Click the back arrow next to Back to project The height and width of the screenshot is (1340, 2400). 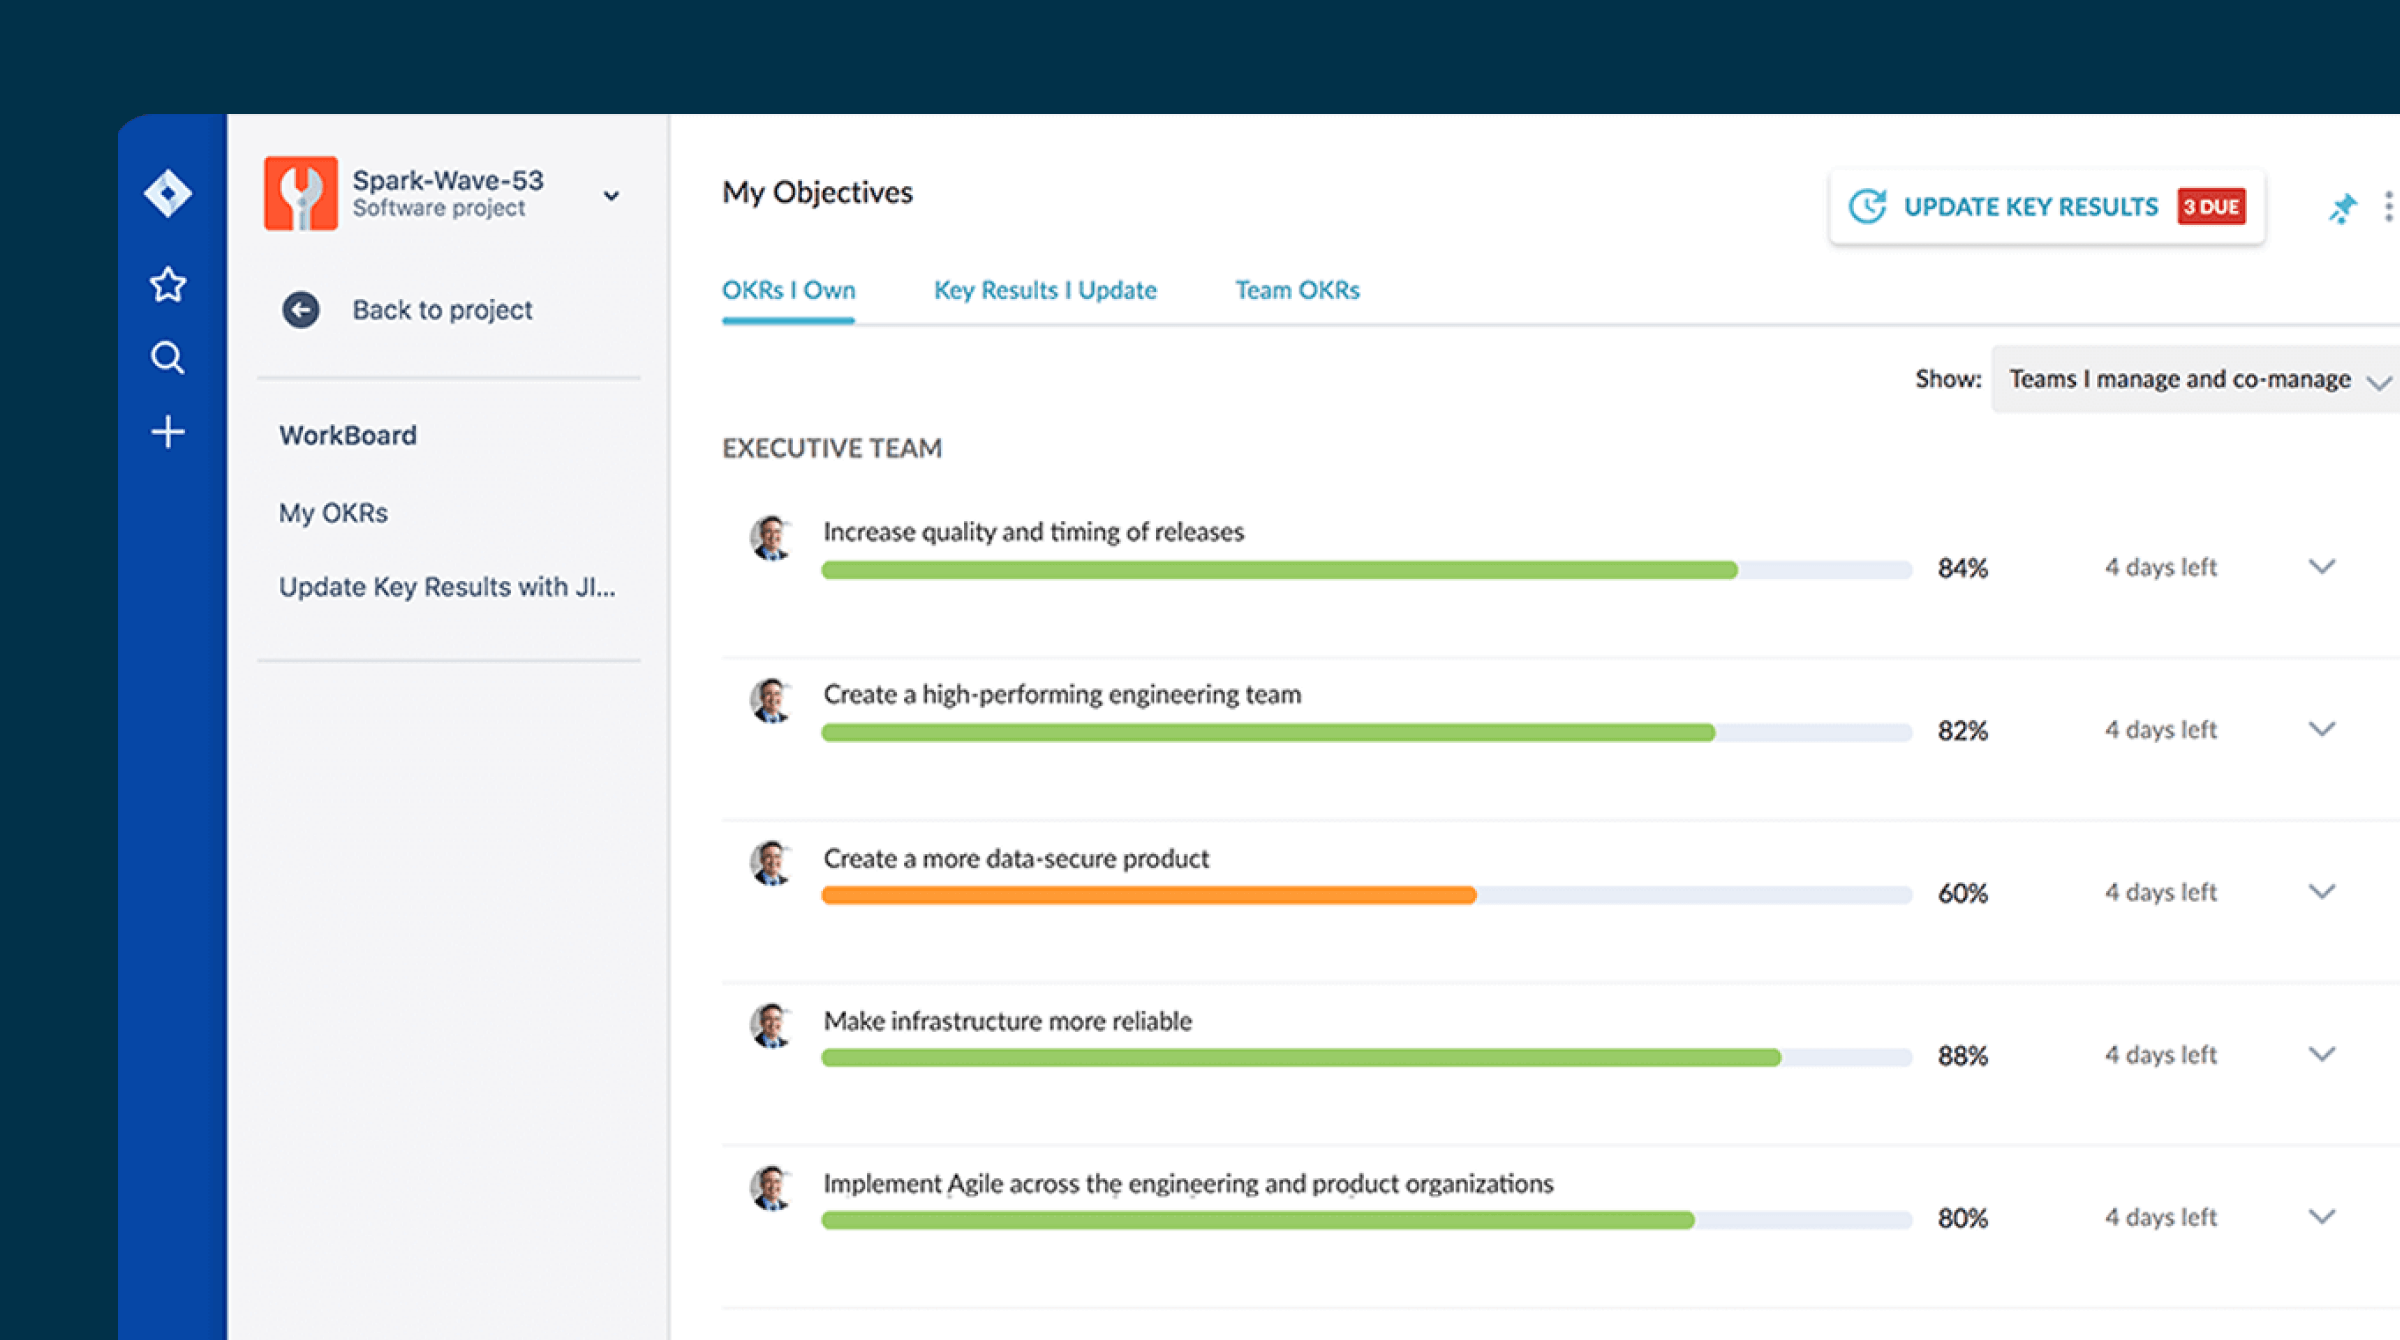point(300,310)
